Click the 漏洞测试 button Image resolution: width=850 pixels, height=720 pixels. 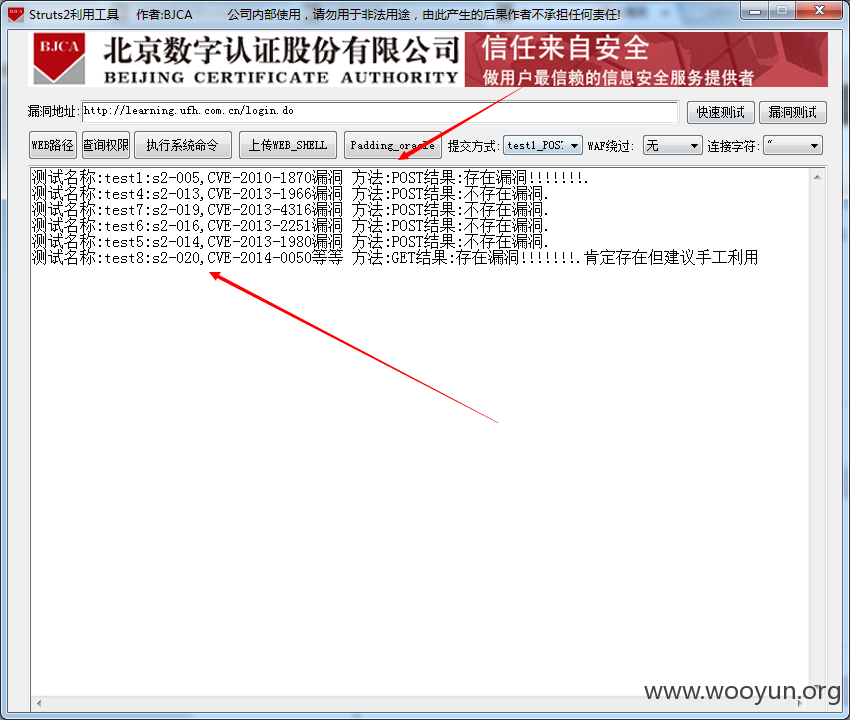pyautogui.click(x=793, y=112)
